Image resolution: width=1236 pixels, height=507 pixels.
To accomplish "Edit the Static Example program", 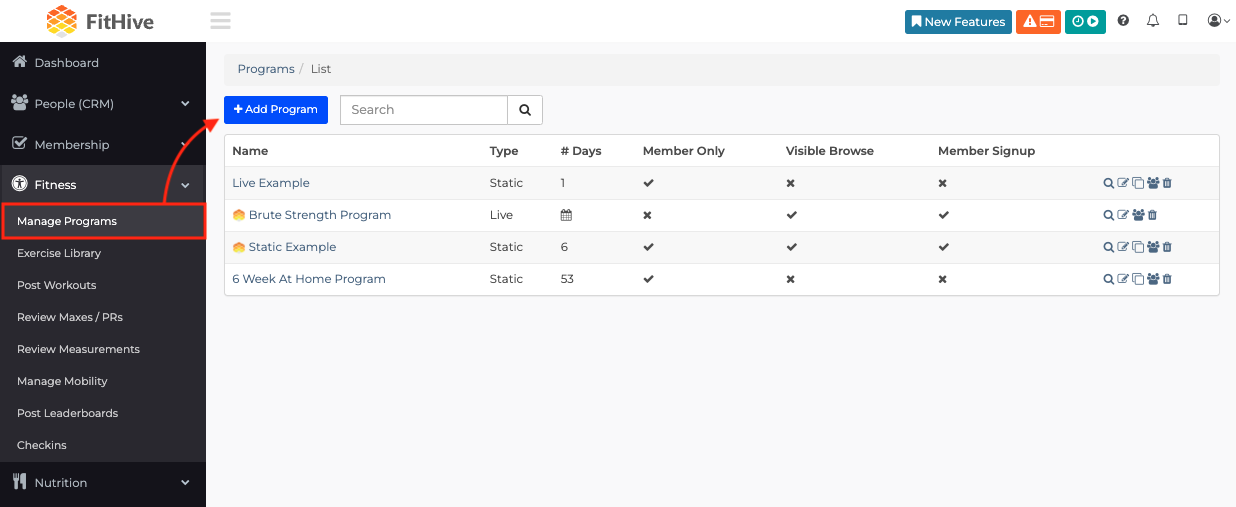I will 1123,247.
